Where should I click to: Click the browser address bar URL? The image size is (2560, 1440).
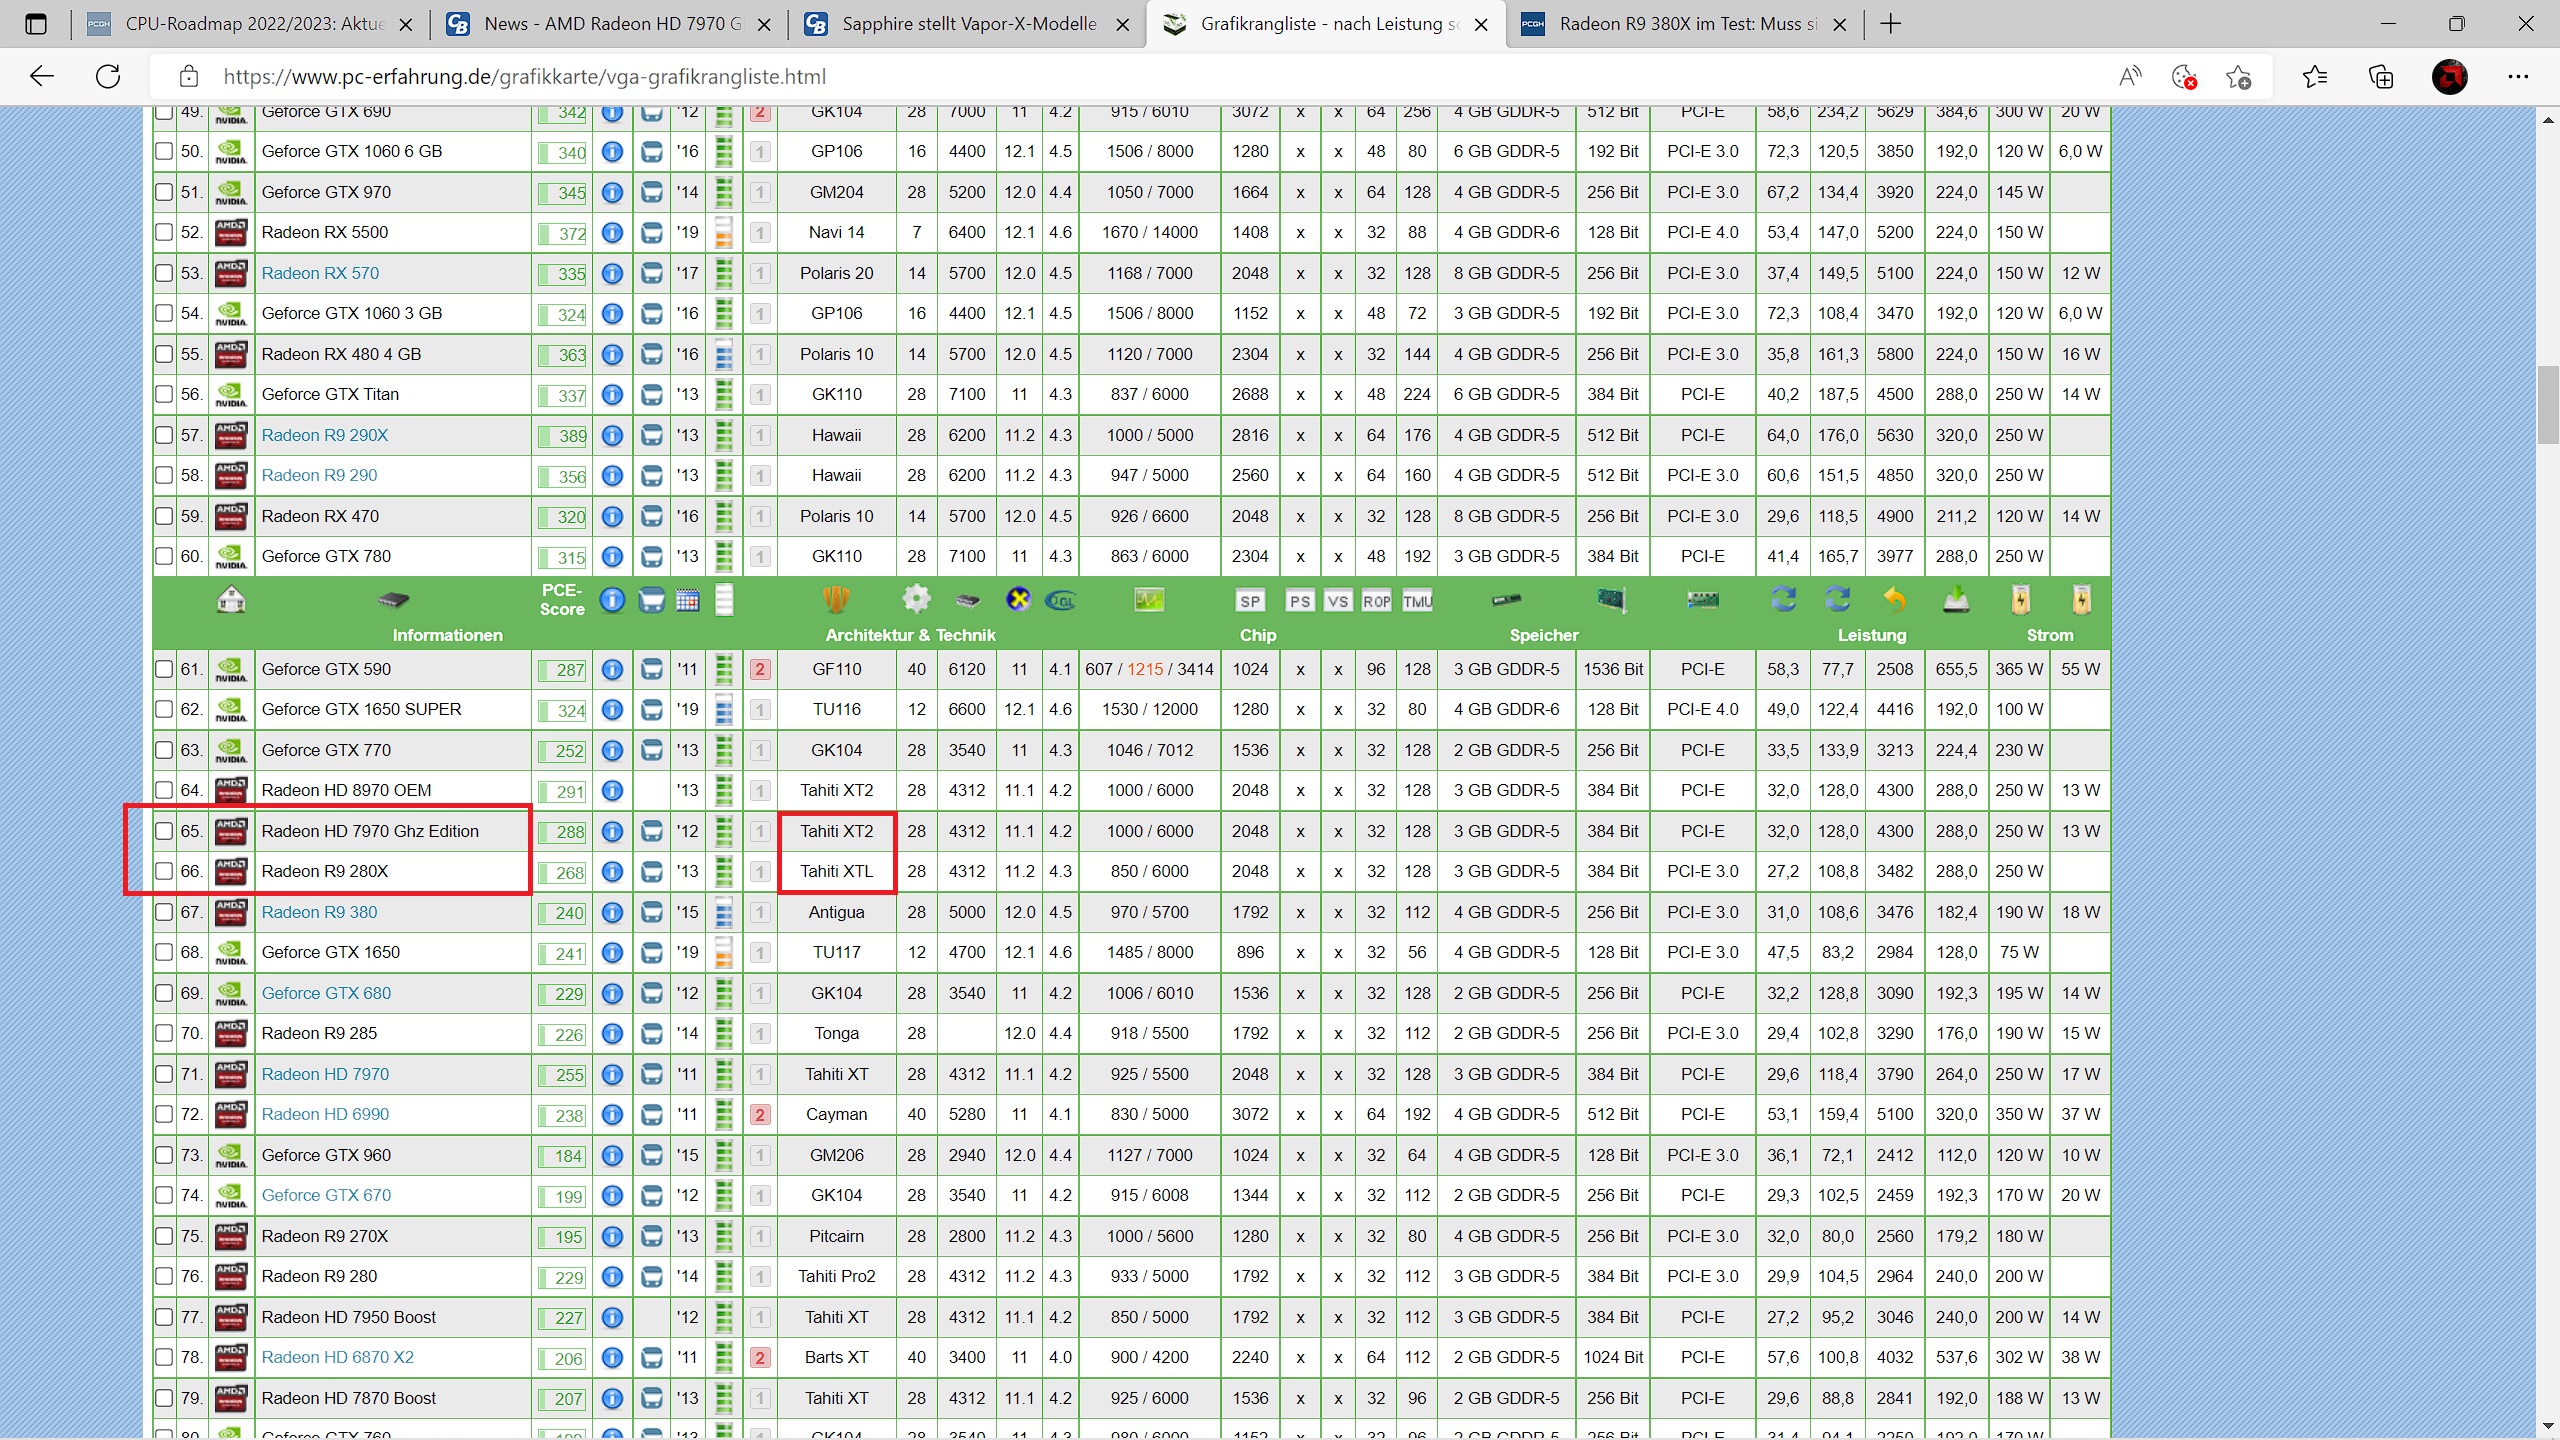pyautogui.click(x=524, y=77)
